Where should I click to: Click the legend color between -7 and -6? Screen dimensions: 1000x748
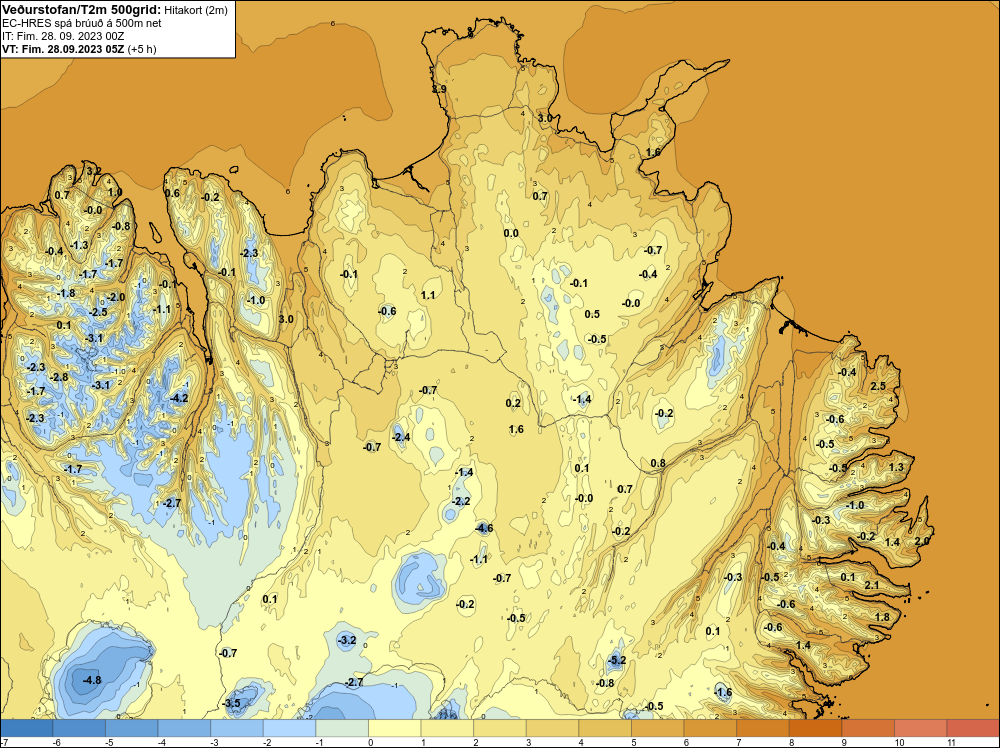pyautogui.click(x=27, y=728)
